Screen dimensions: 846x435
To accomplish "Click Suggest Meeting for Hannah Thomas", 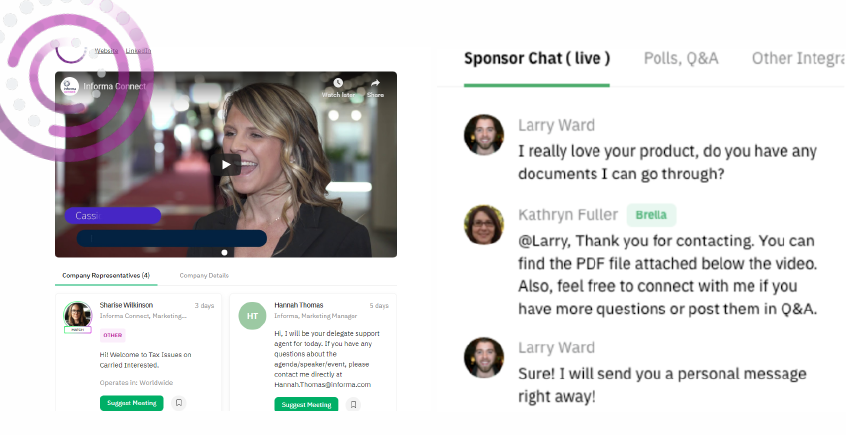I will (306, 404).
